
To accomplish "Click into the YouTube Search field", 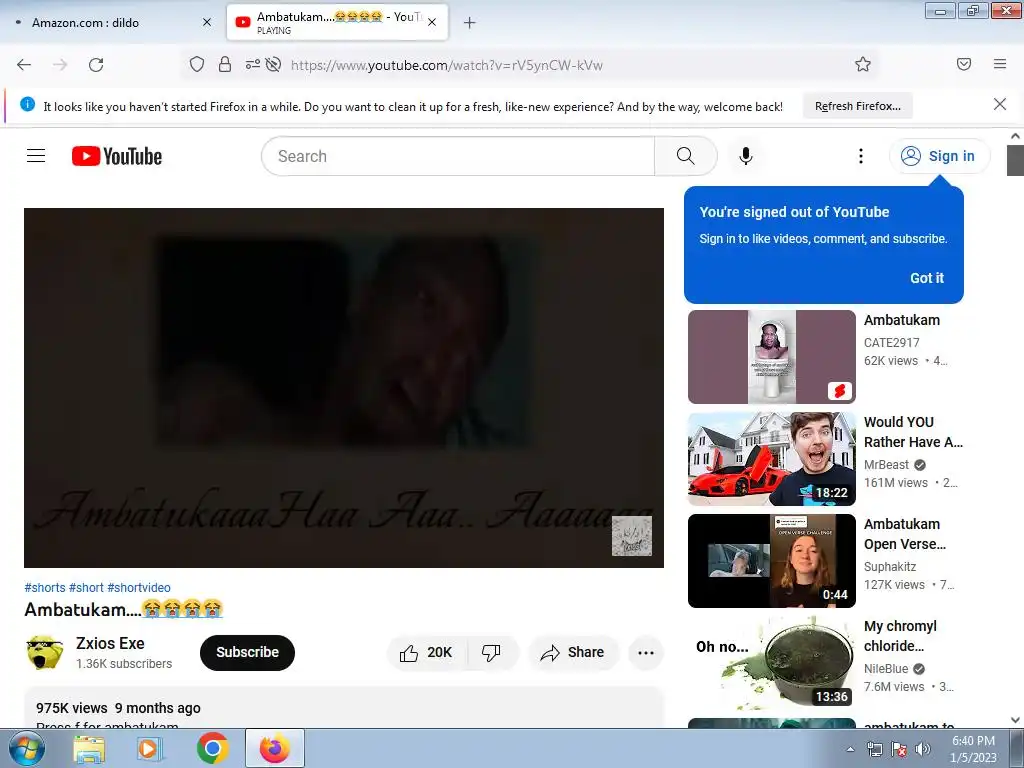I will 458,156.
